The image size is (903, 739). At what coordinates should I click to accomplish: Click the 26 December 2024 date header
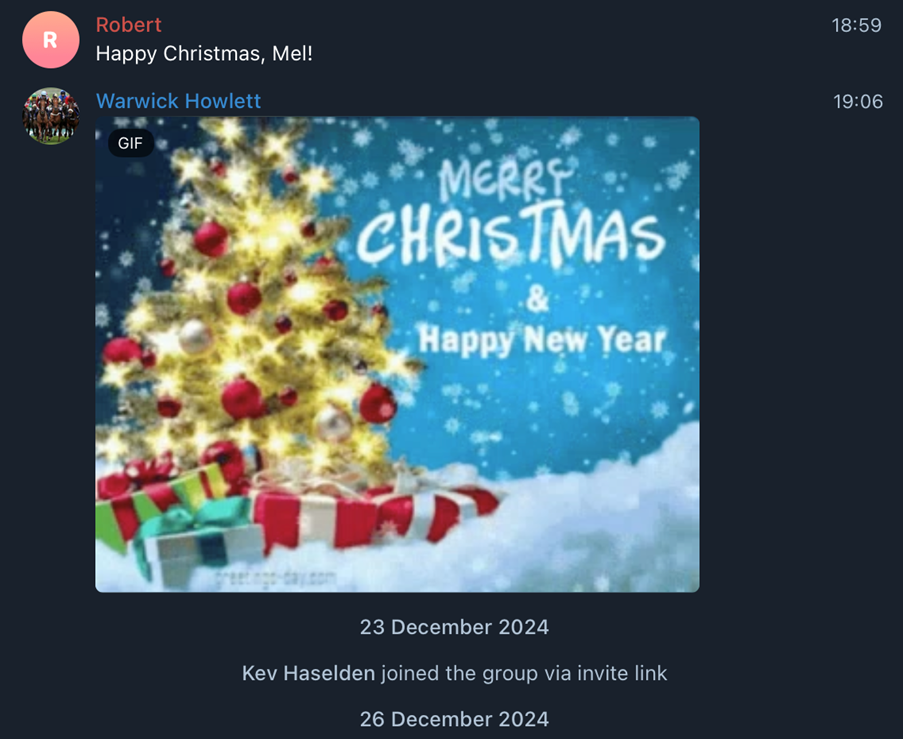pyautogui.click(x=454, y=719)
